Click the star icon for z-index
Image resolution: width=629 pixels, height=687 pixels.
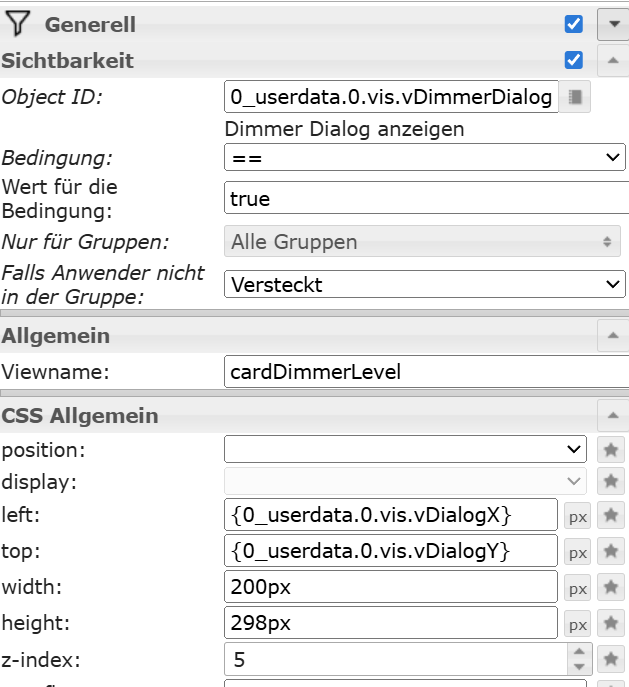[612, 659]
